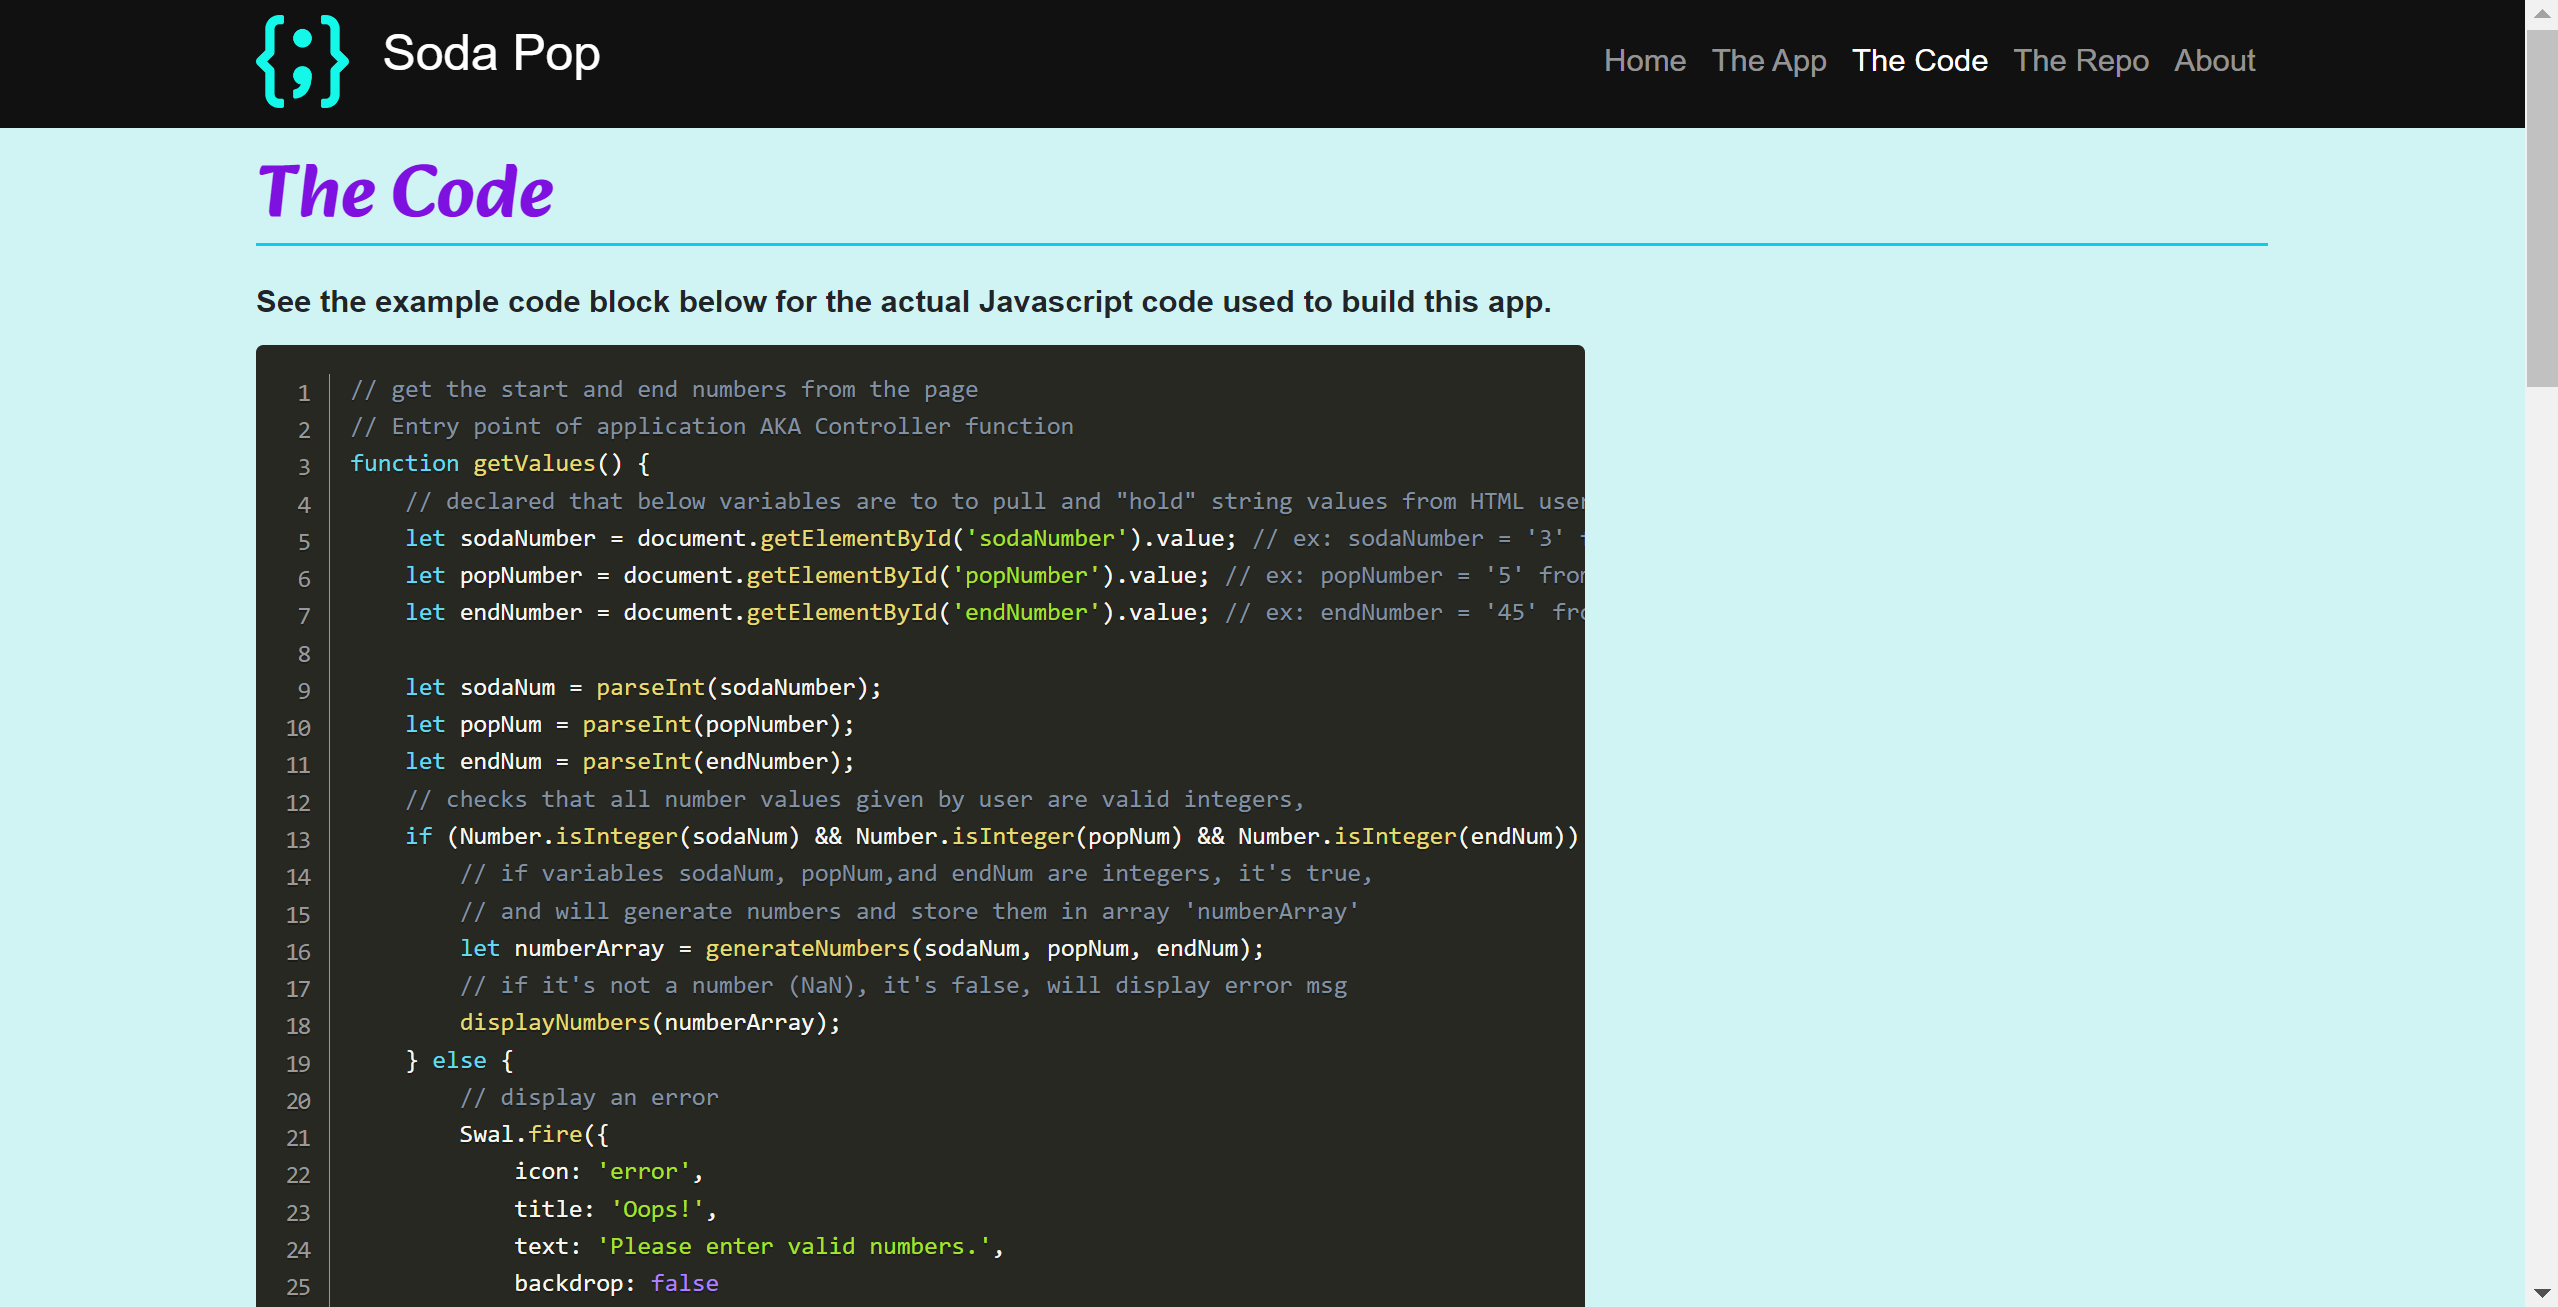Go to The App page
The height and width of the screenshot is (1307, 2558).
coord(1768,61)
